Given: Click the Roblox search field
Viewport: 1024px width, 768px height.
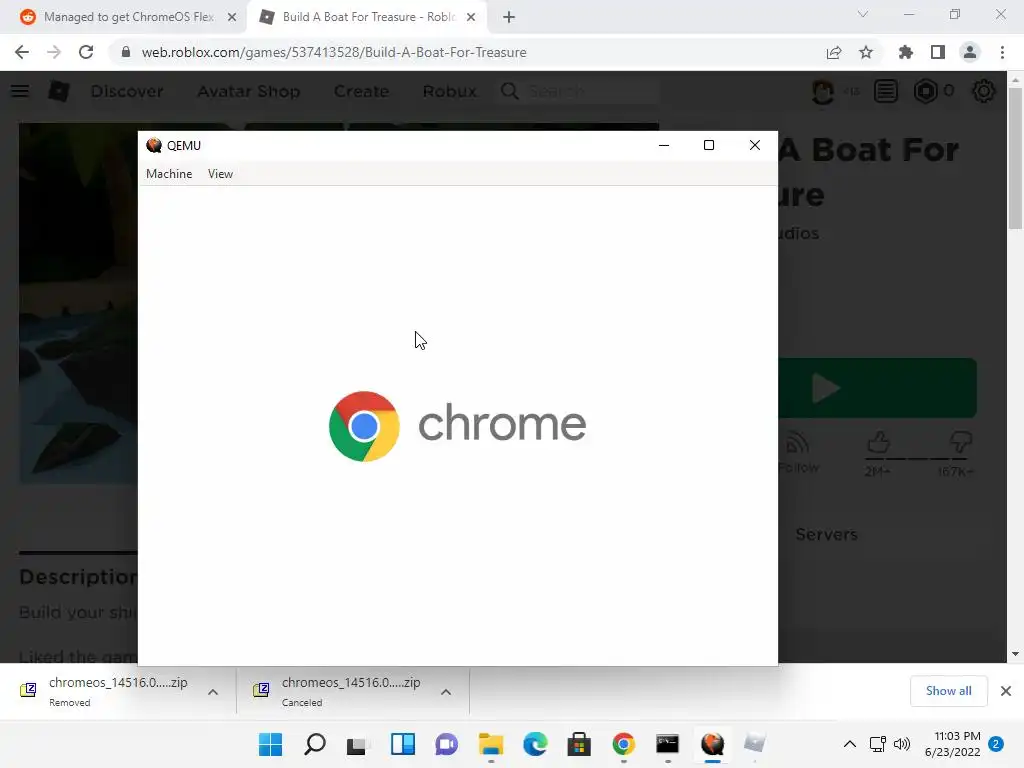Looking at the screenshot, I should click(579, 91).
